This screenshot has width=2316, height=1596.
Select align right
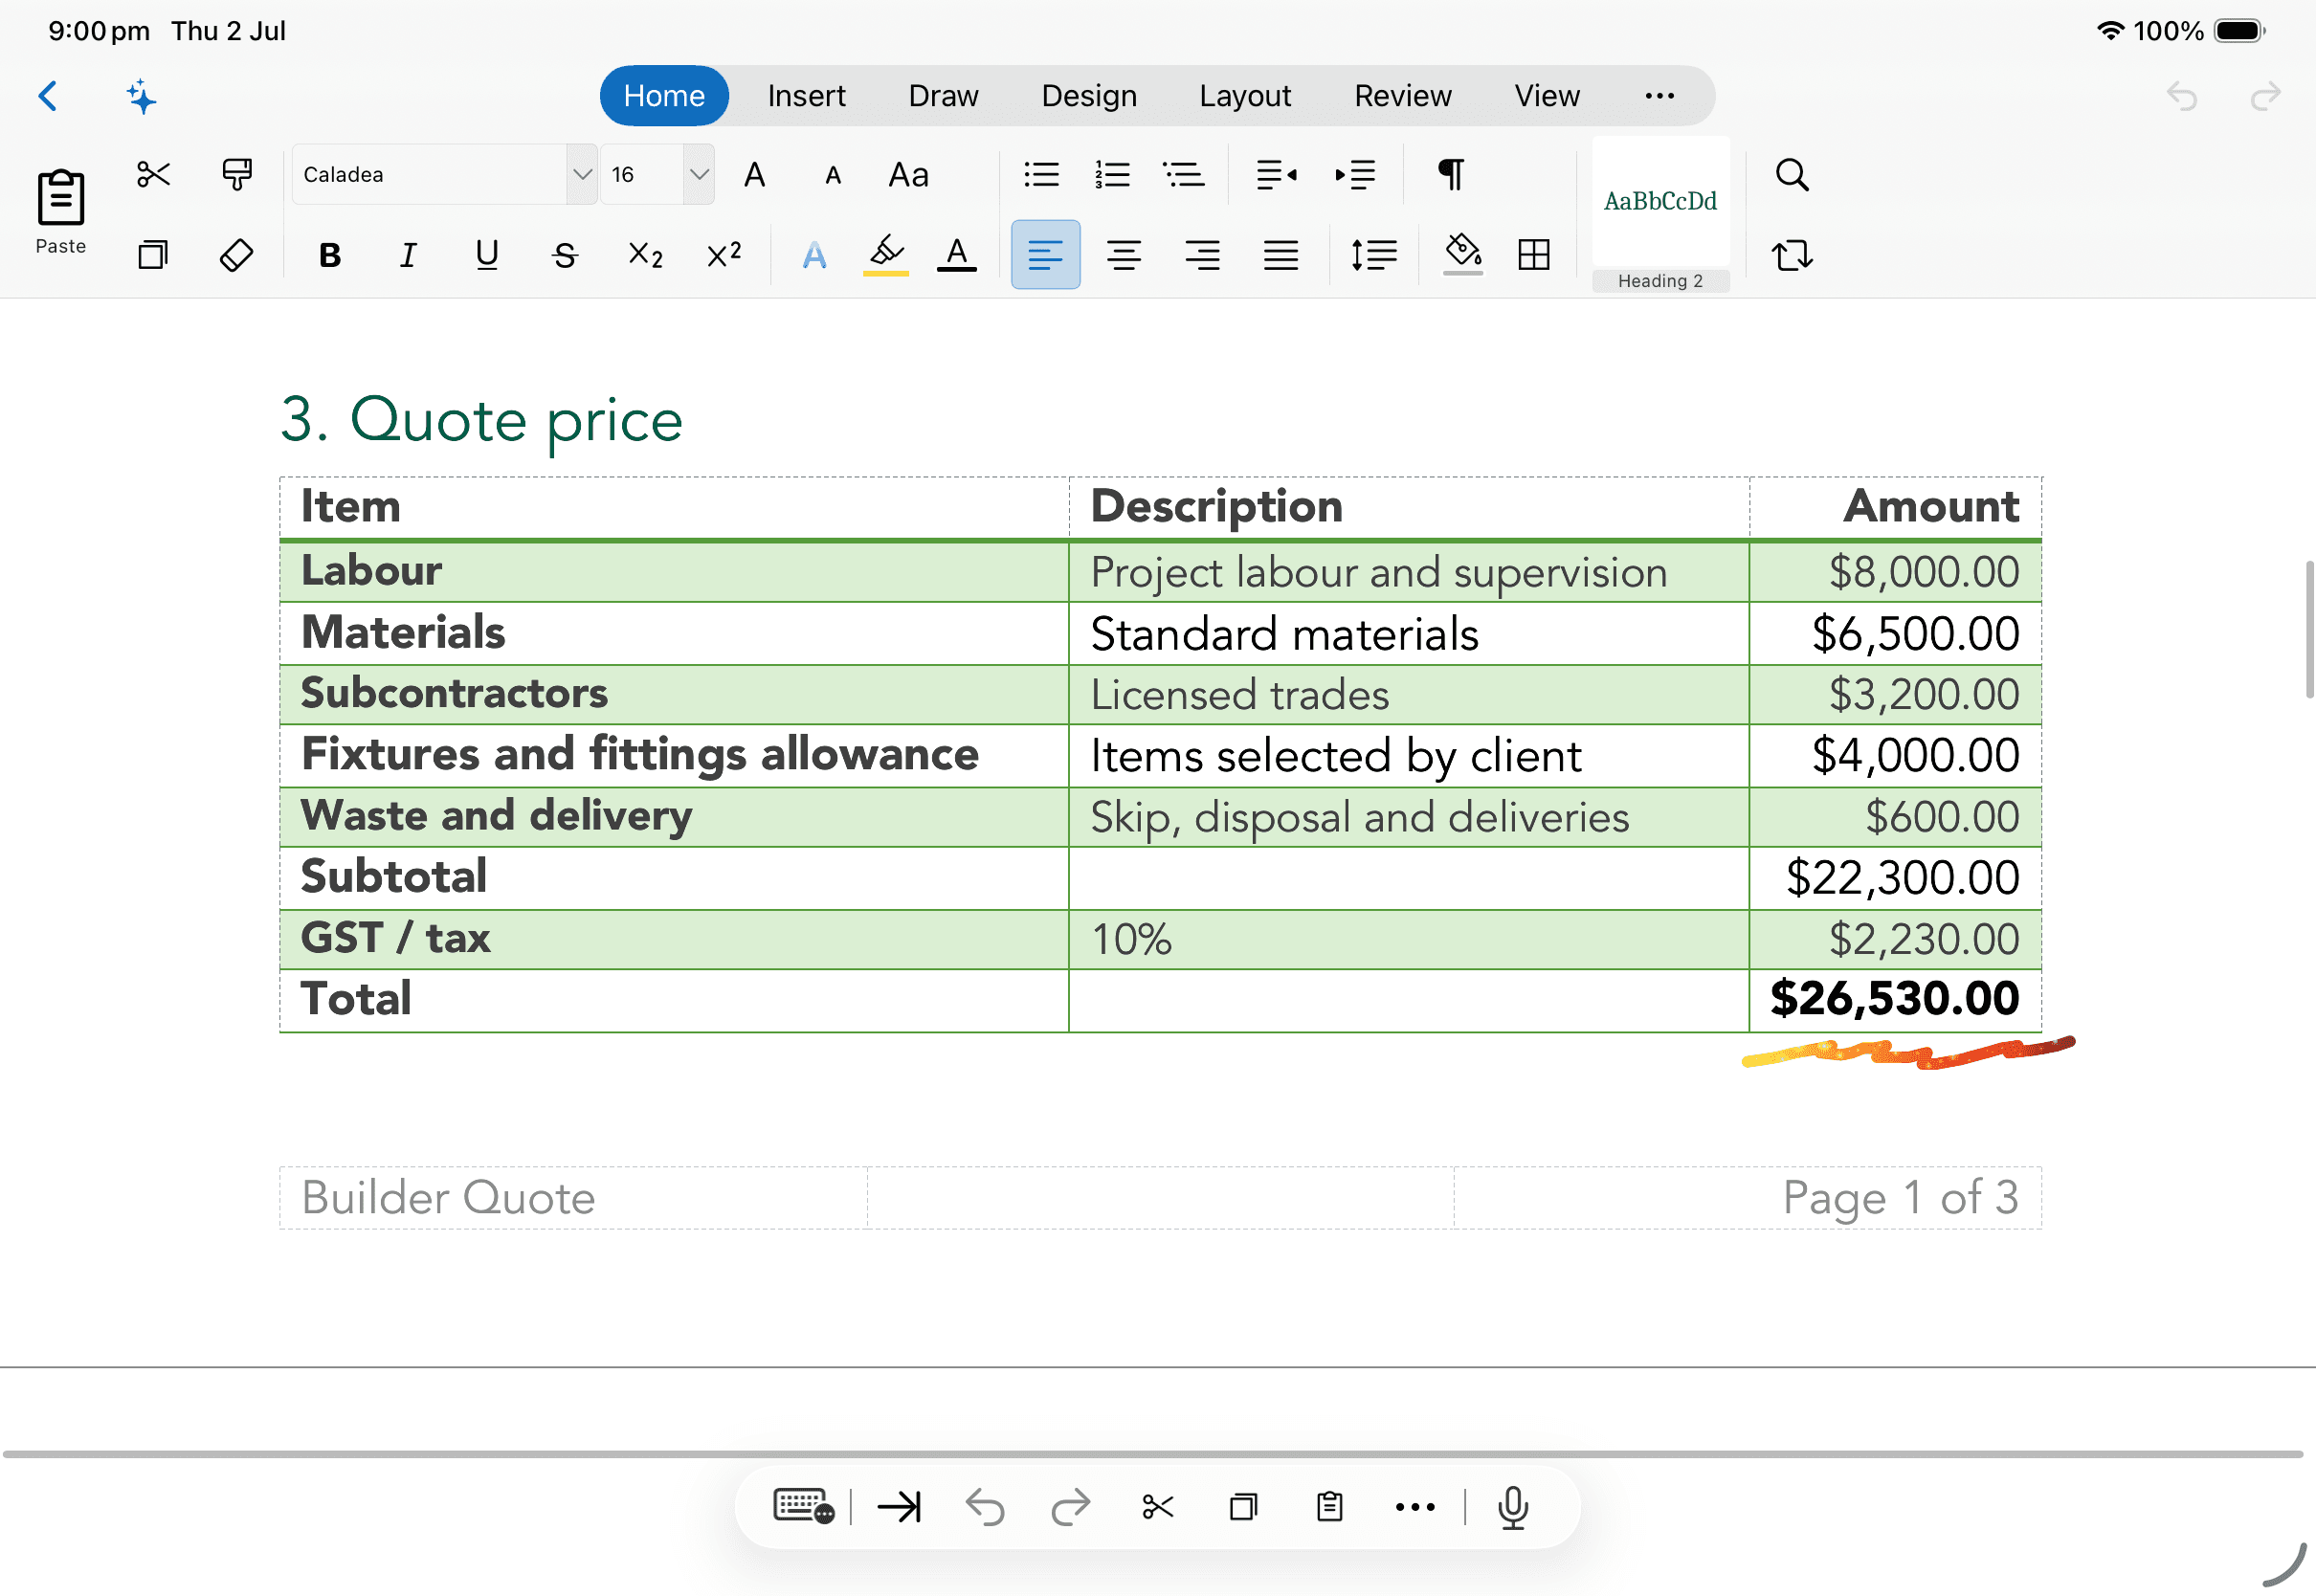[1202, 254]
